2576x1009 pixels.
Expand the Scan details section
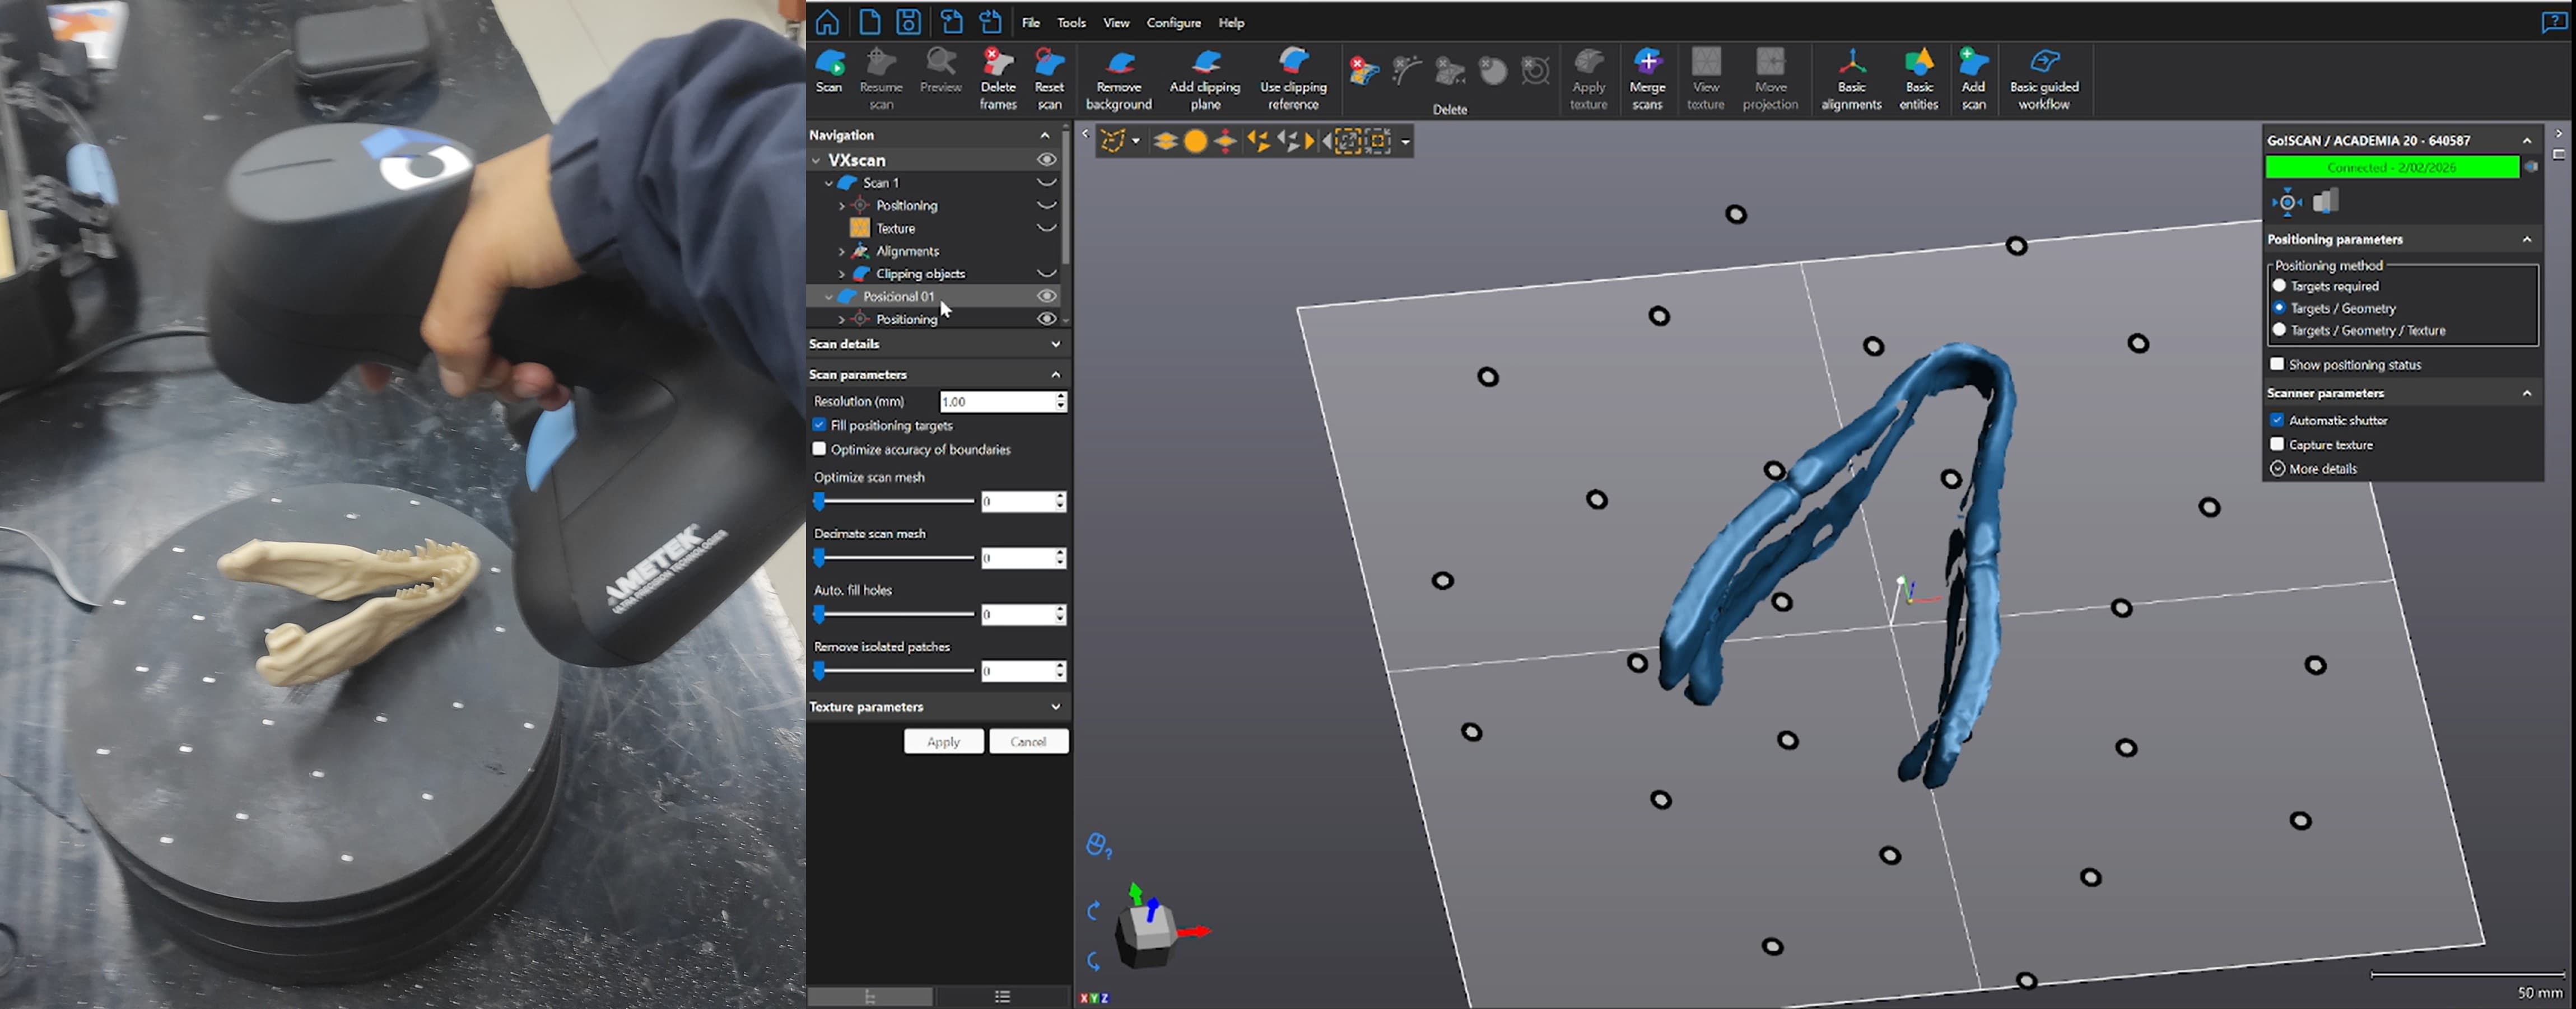point(1056,344)
